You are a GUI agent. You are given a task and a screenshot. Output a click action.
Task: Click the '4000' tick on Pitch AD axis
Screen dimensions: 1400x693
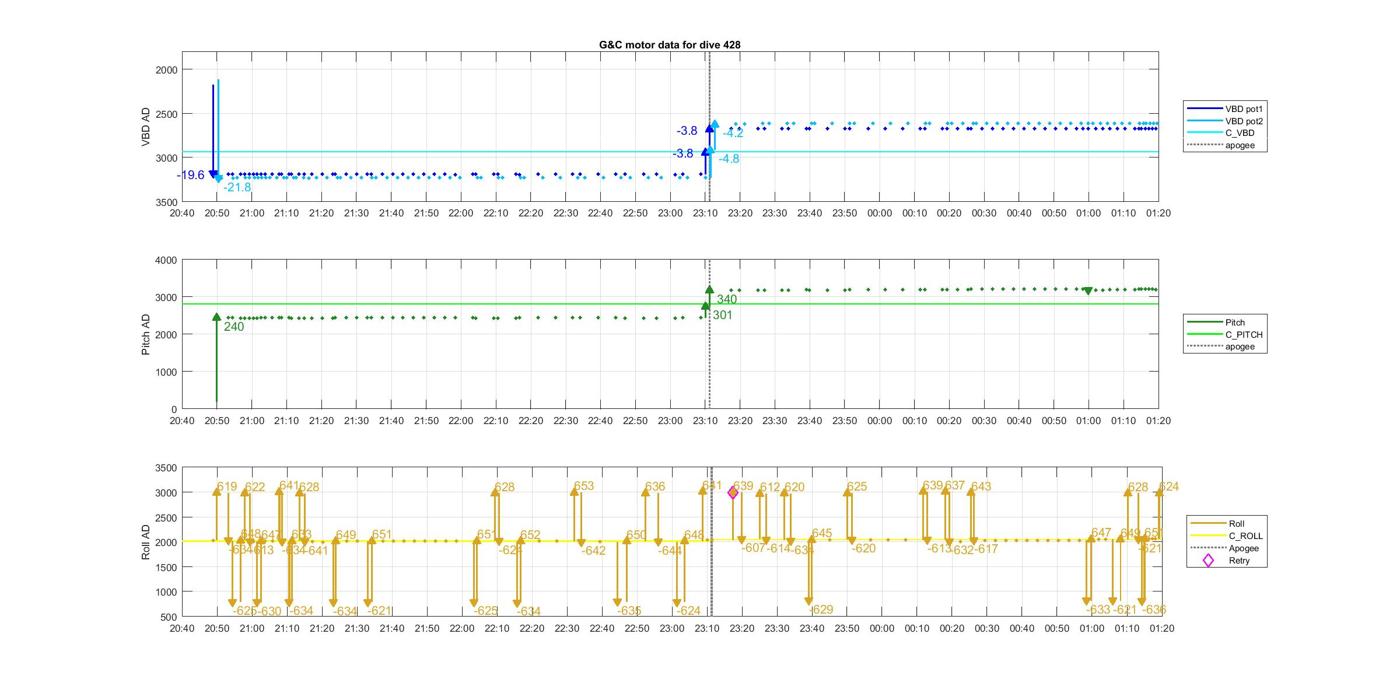click(x=166, y=261)
